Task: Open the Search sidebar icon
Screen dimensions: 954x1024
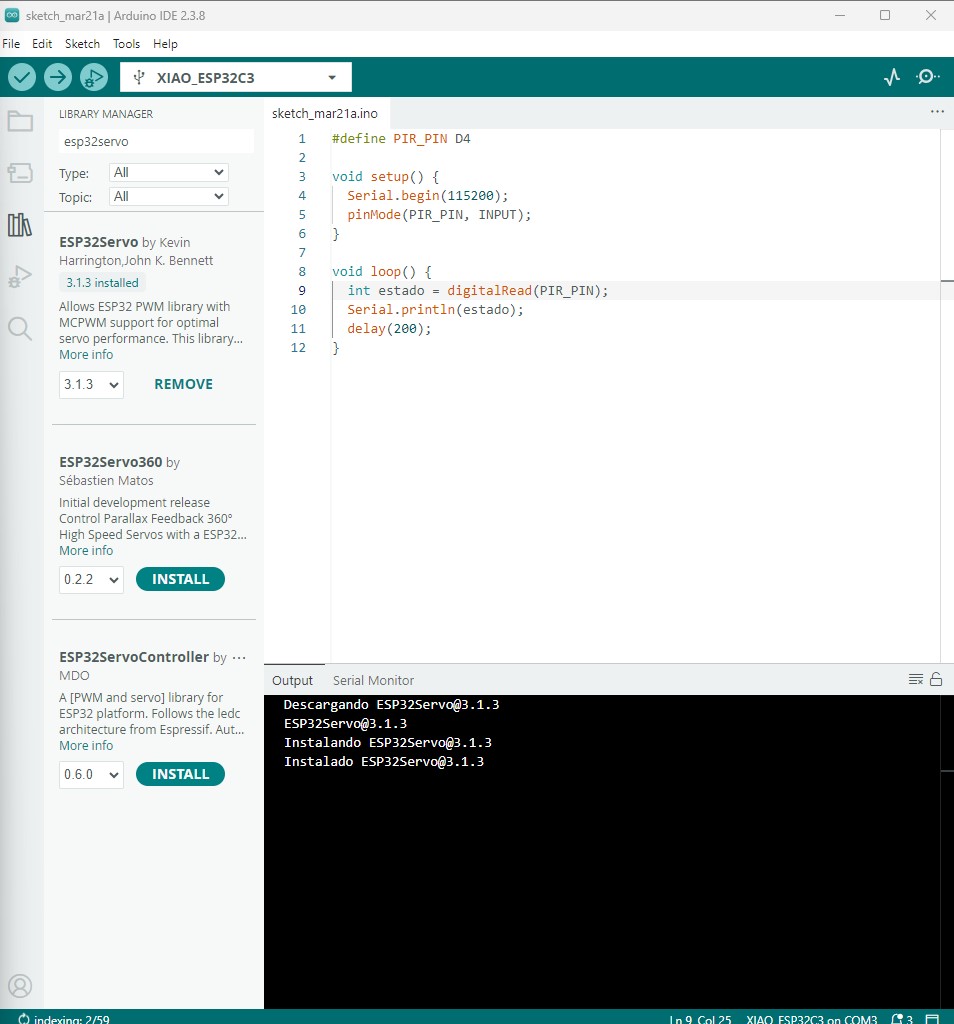Action: coord(20,328)
